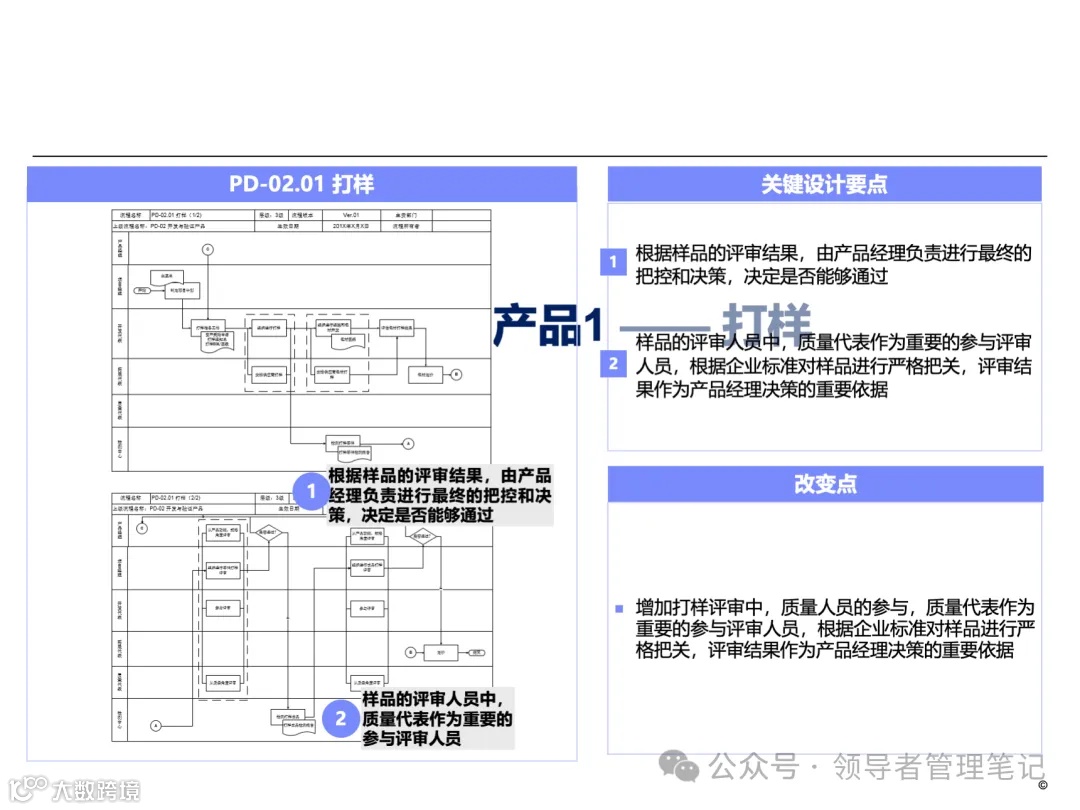Screen dimensions: 1080x810
Task: Expand the 改变点 panel header
Action: pyautogui.click(x=826, y=483)
